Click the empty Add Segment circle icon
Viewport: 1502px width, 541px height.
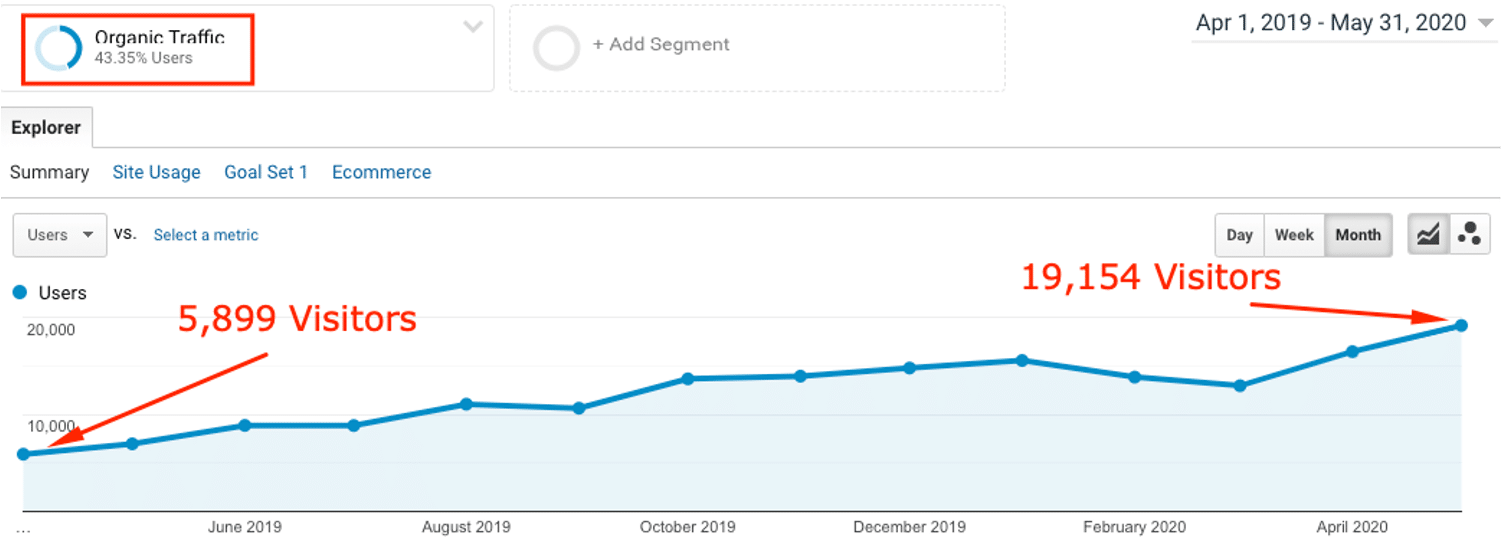[x=556, y=47]
